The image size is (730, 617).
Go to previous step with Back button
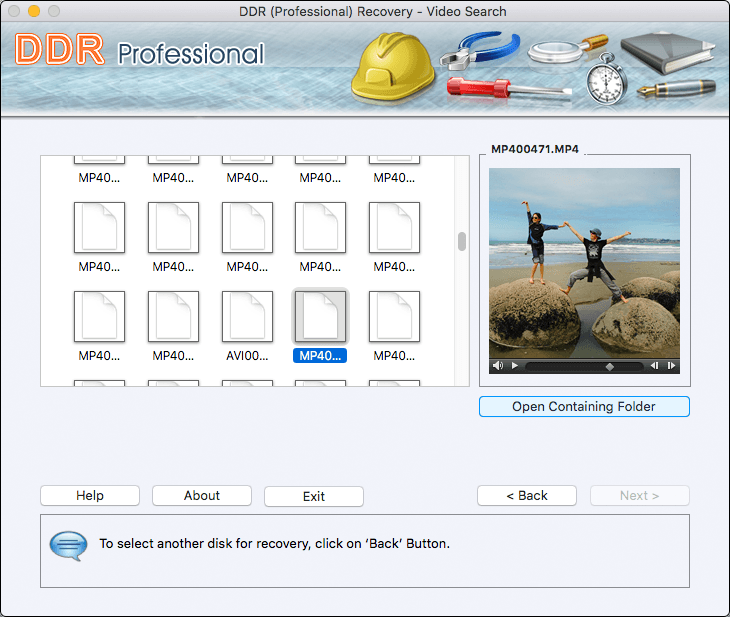(x=527, y=495)
